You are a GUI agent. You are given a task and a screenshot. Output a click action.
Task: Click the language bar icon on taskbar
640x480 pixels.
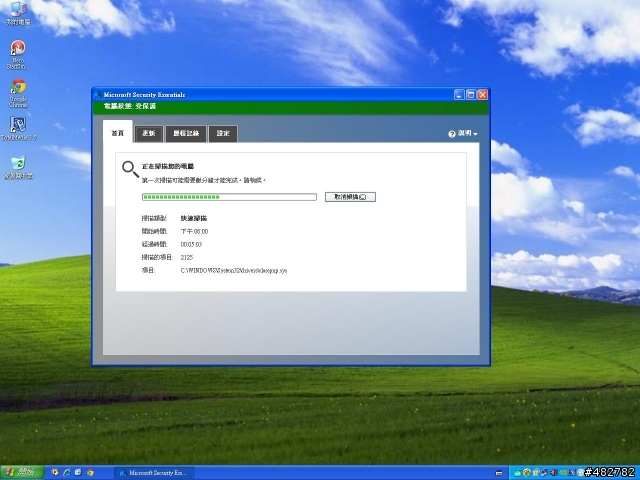pyautogui.click(x=499, y=473)
